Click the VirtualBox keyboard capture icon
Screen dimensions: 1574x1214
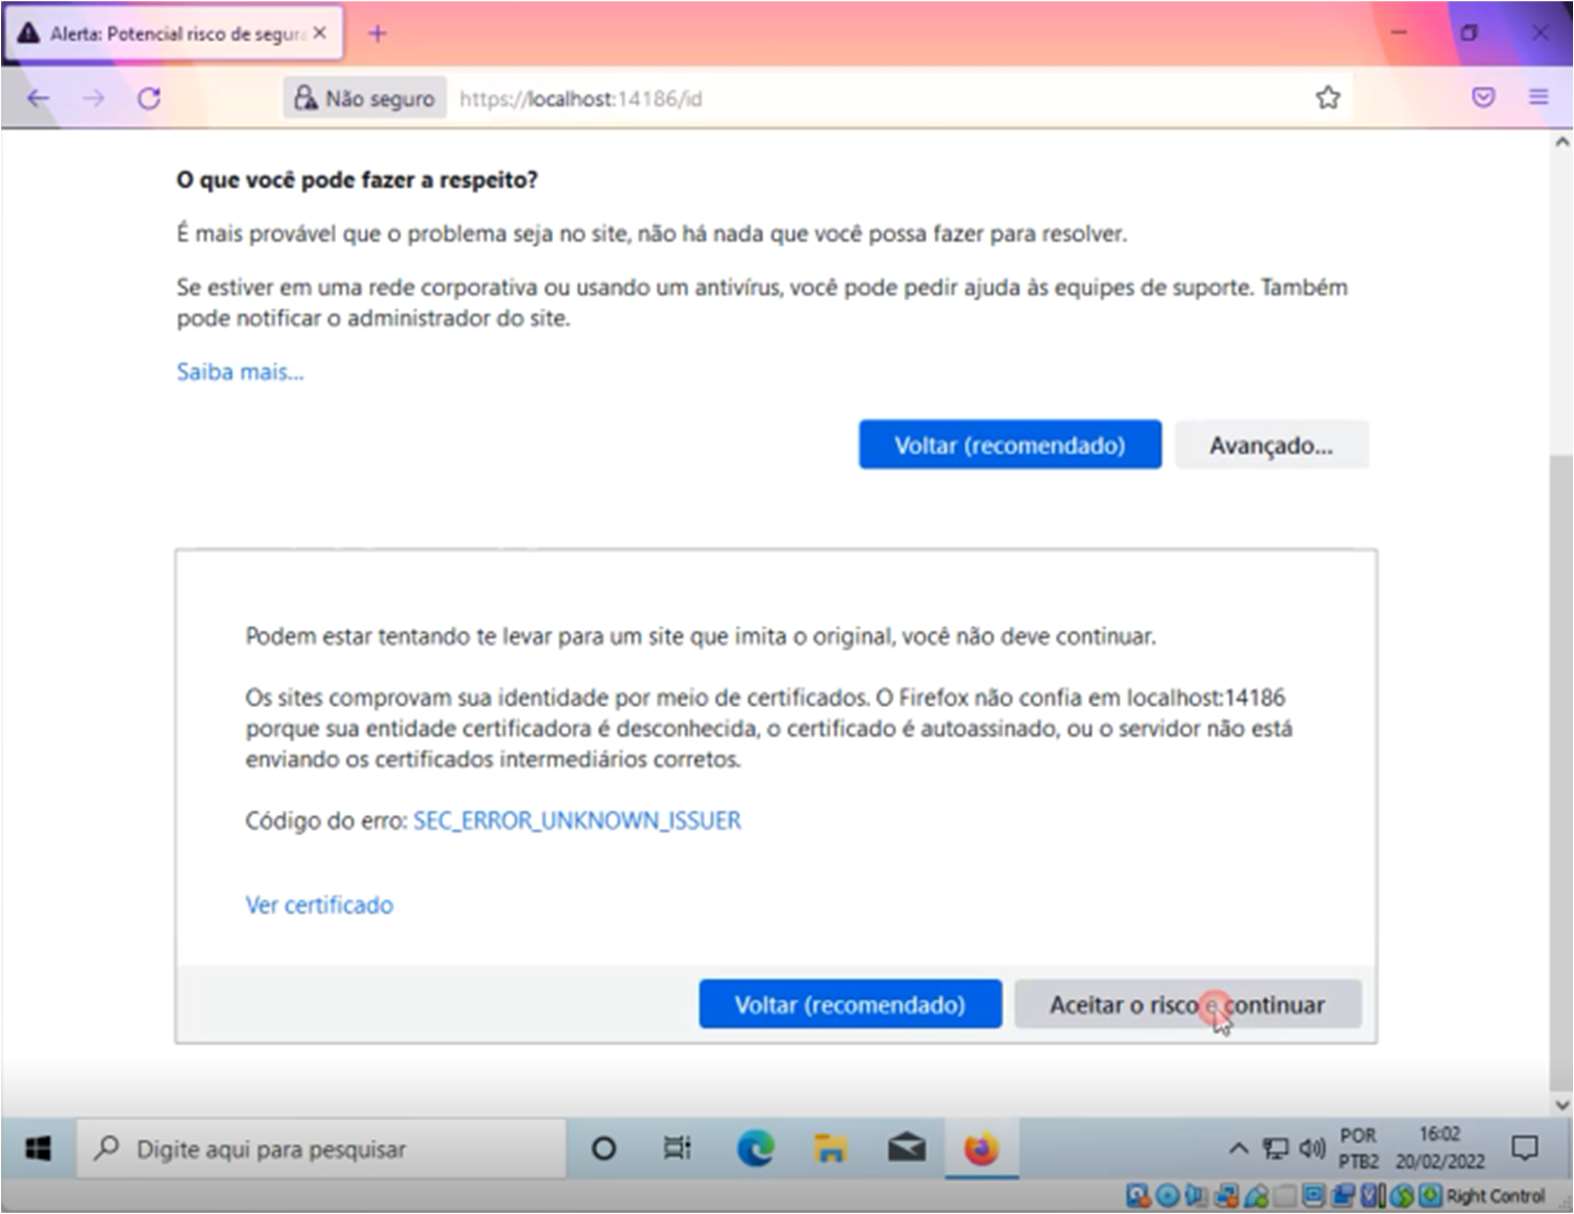[1431, 1195]
